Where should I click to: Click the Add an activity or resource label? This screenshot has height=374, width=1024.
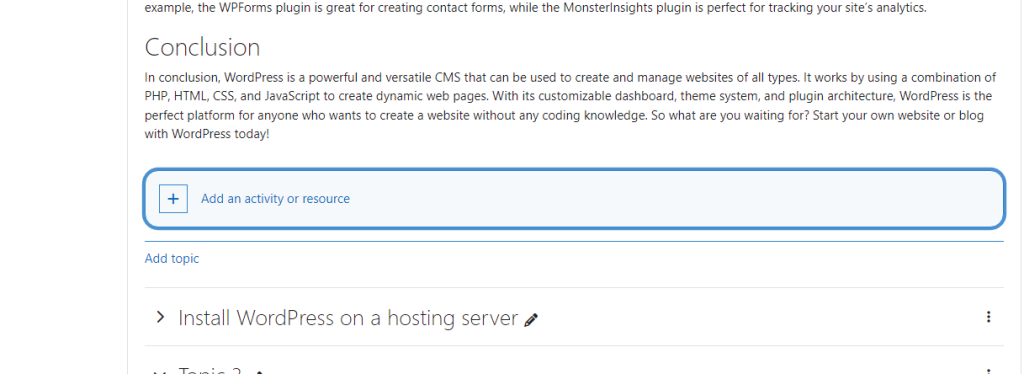(275, 198)
